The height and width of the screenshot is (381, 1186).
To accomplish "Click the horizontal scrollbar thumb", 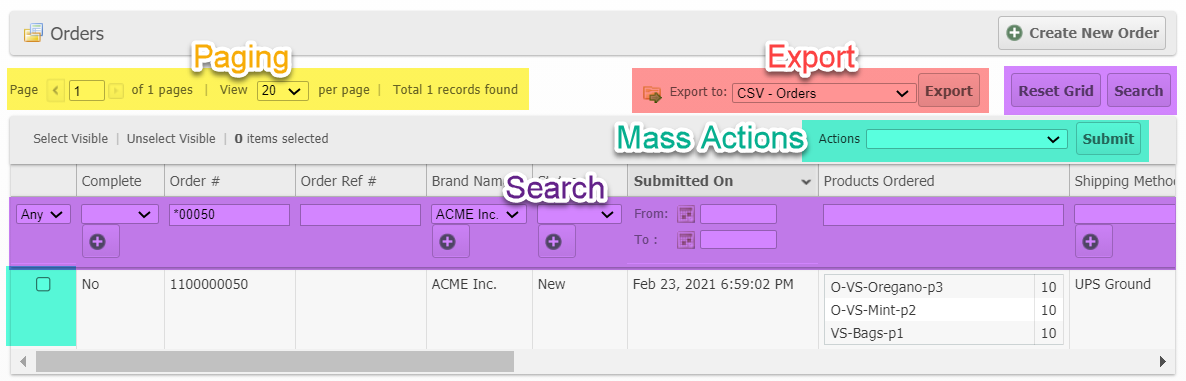I will coord(275,361).
